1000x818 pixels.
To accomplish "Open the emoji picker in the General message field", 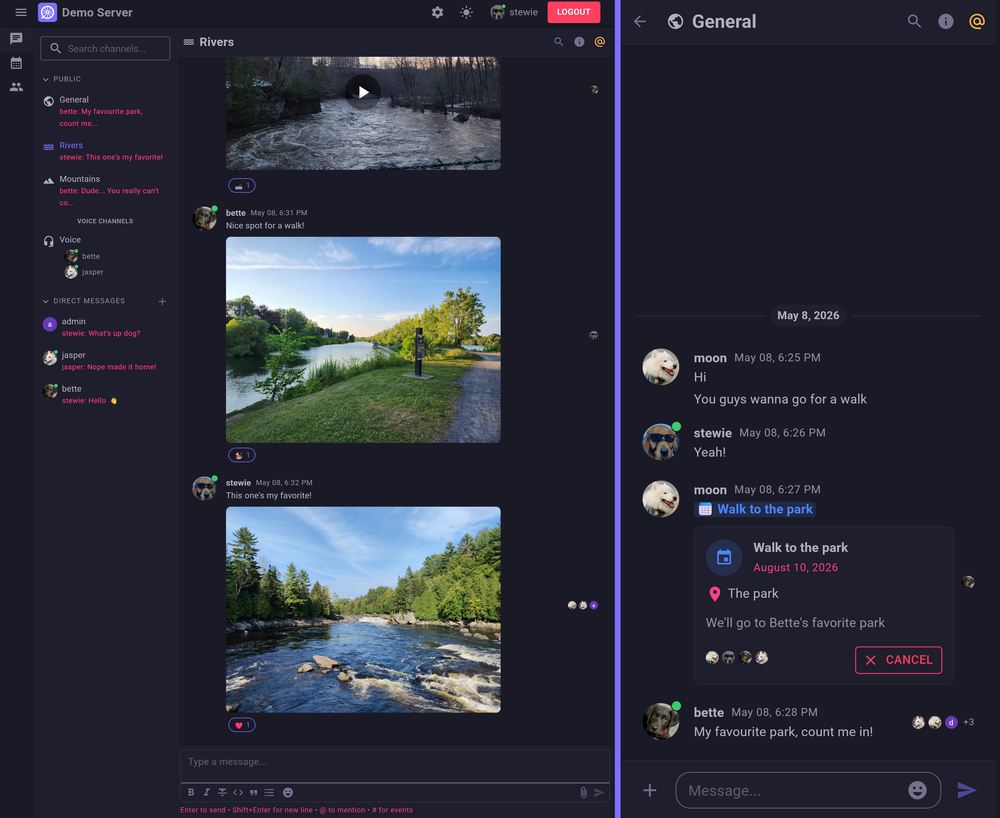I will point(917,791).
